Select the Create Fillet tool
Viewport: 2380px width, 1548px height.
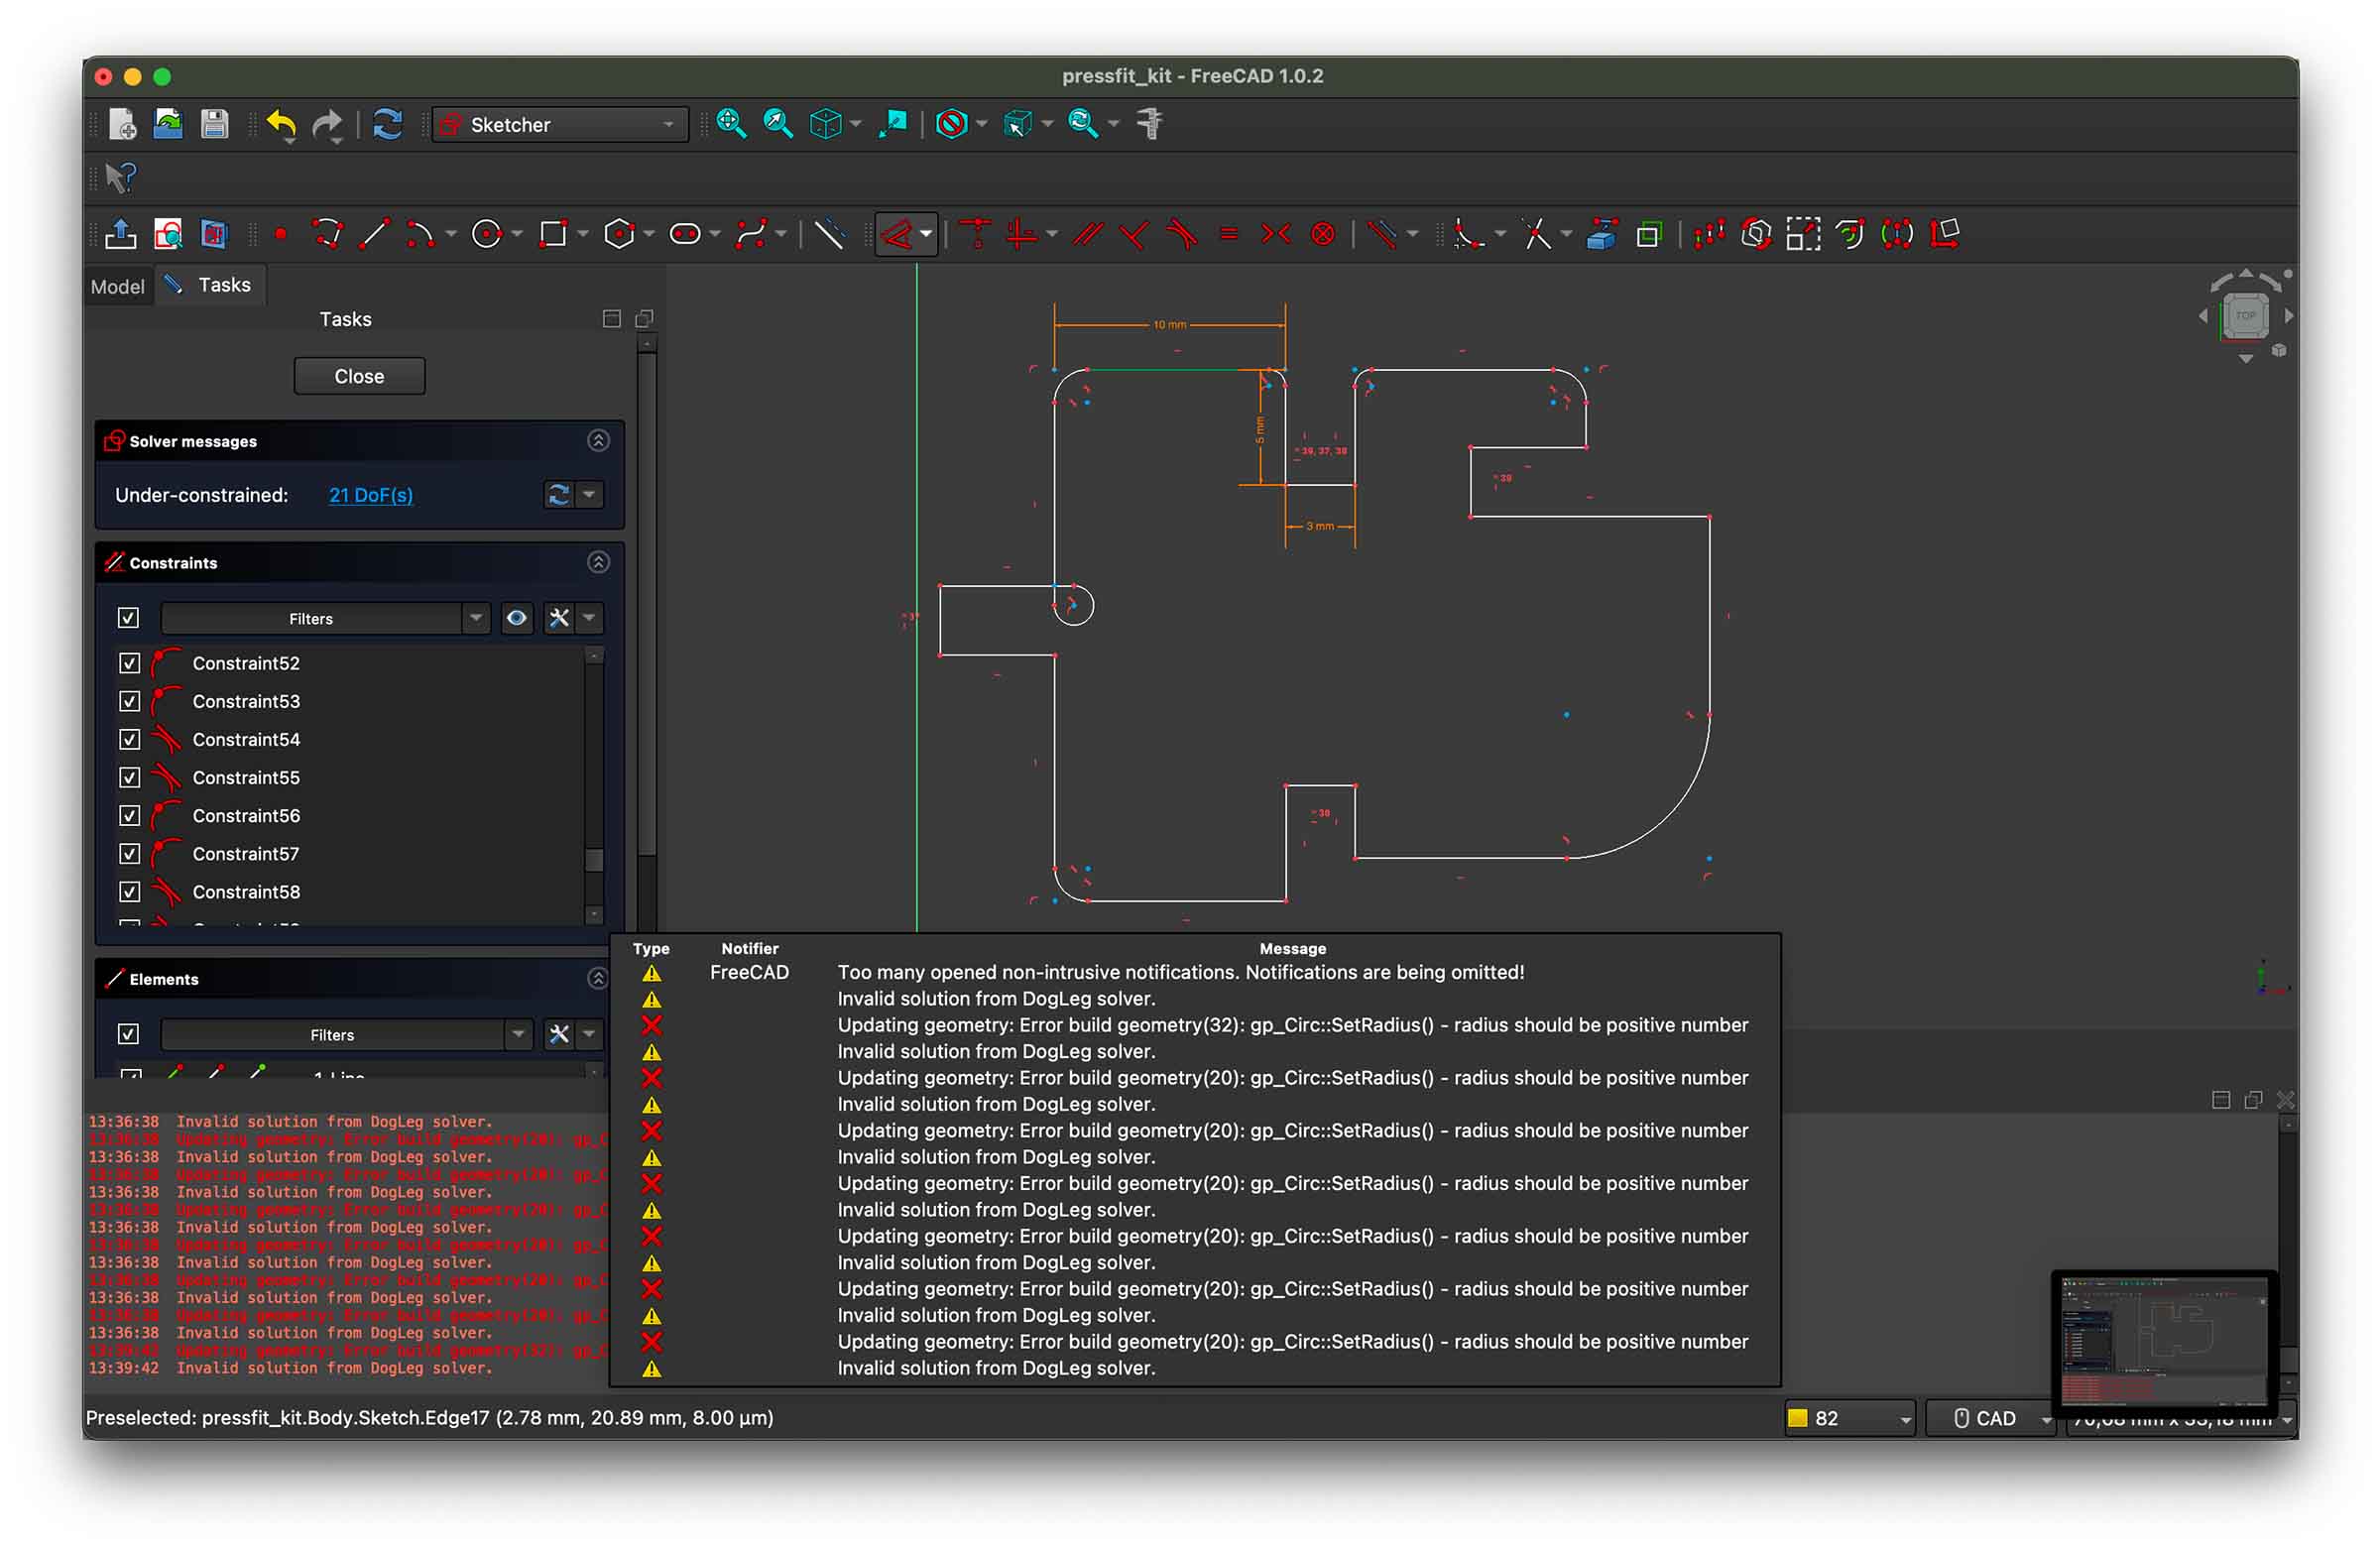tap(1466, 235)
